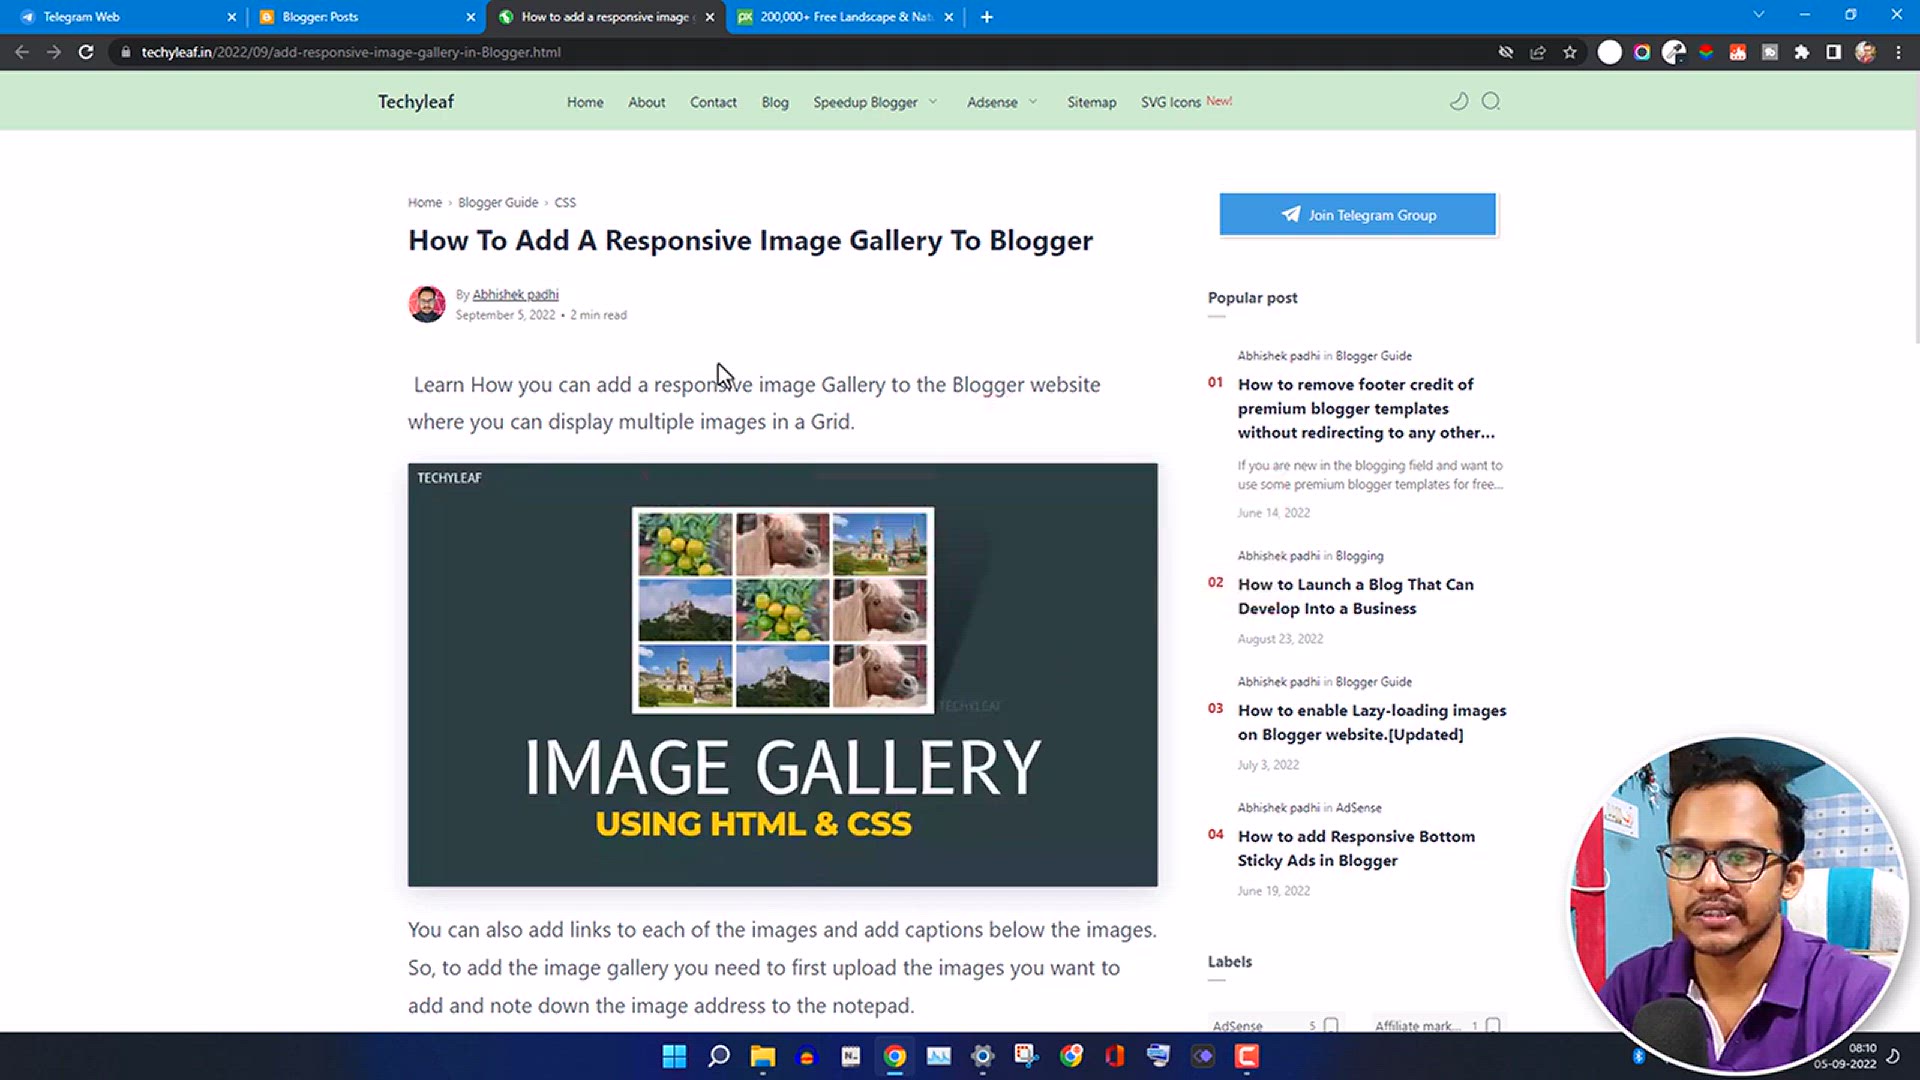Screen dimensions: 1920x1080
Task: Click the address bar URL field
Action: 800,52
